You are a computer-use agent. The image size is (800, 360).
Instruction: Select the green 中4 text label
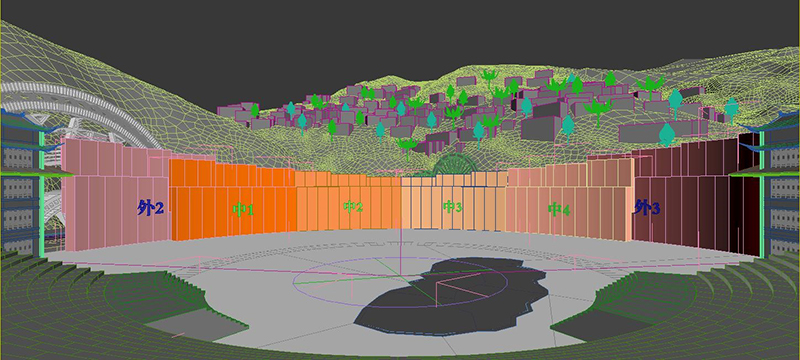click(x=559, y=209)
